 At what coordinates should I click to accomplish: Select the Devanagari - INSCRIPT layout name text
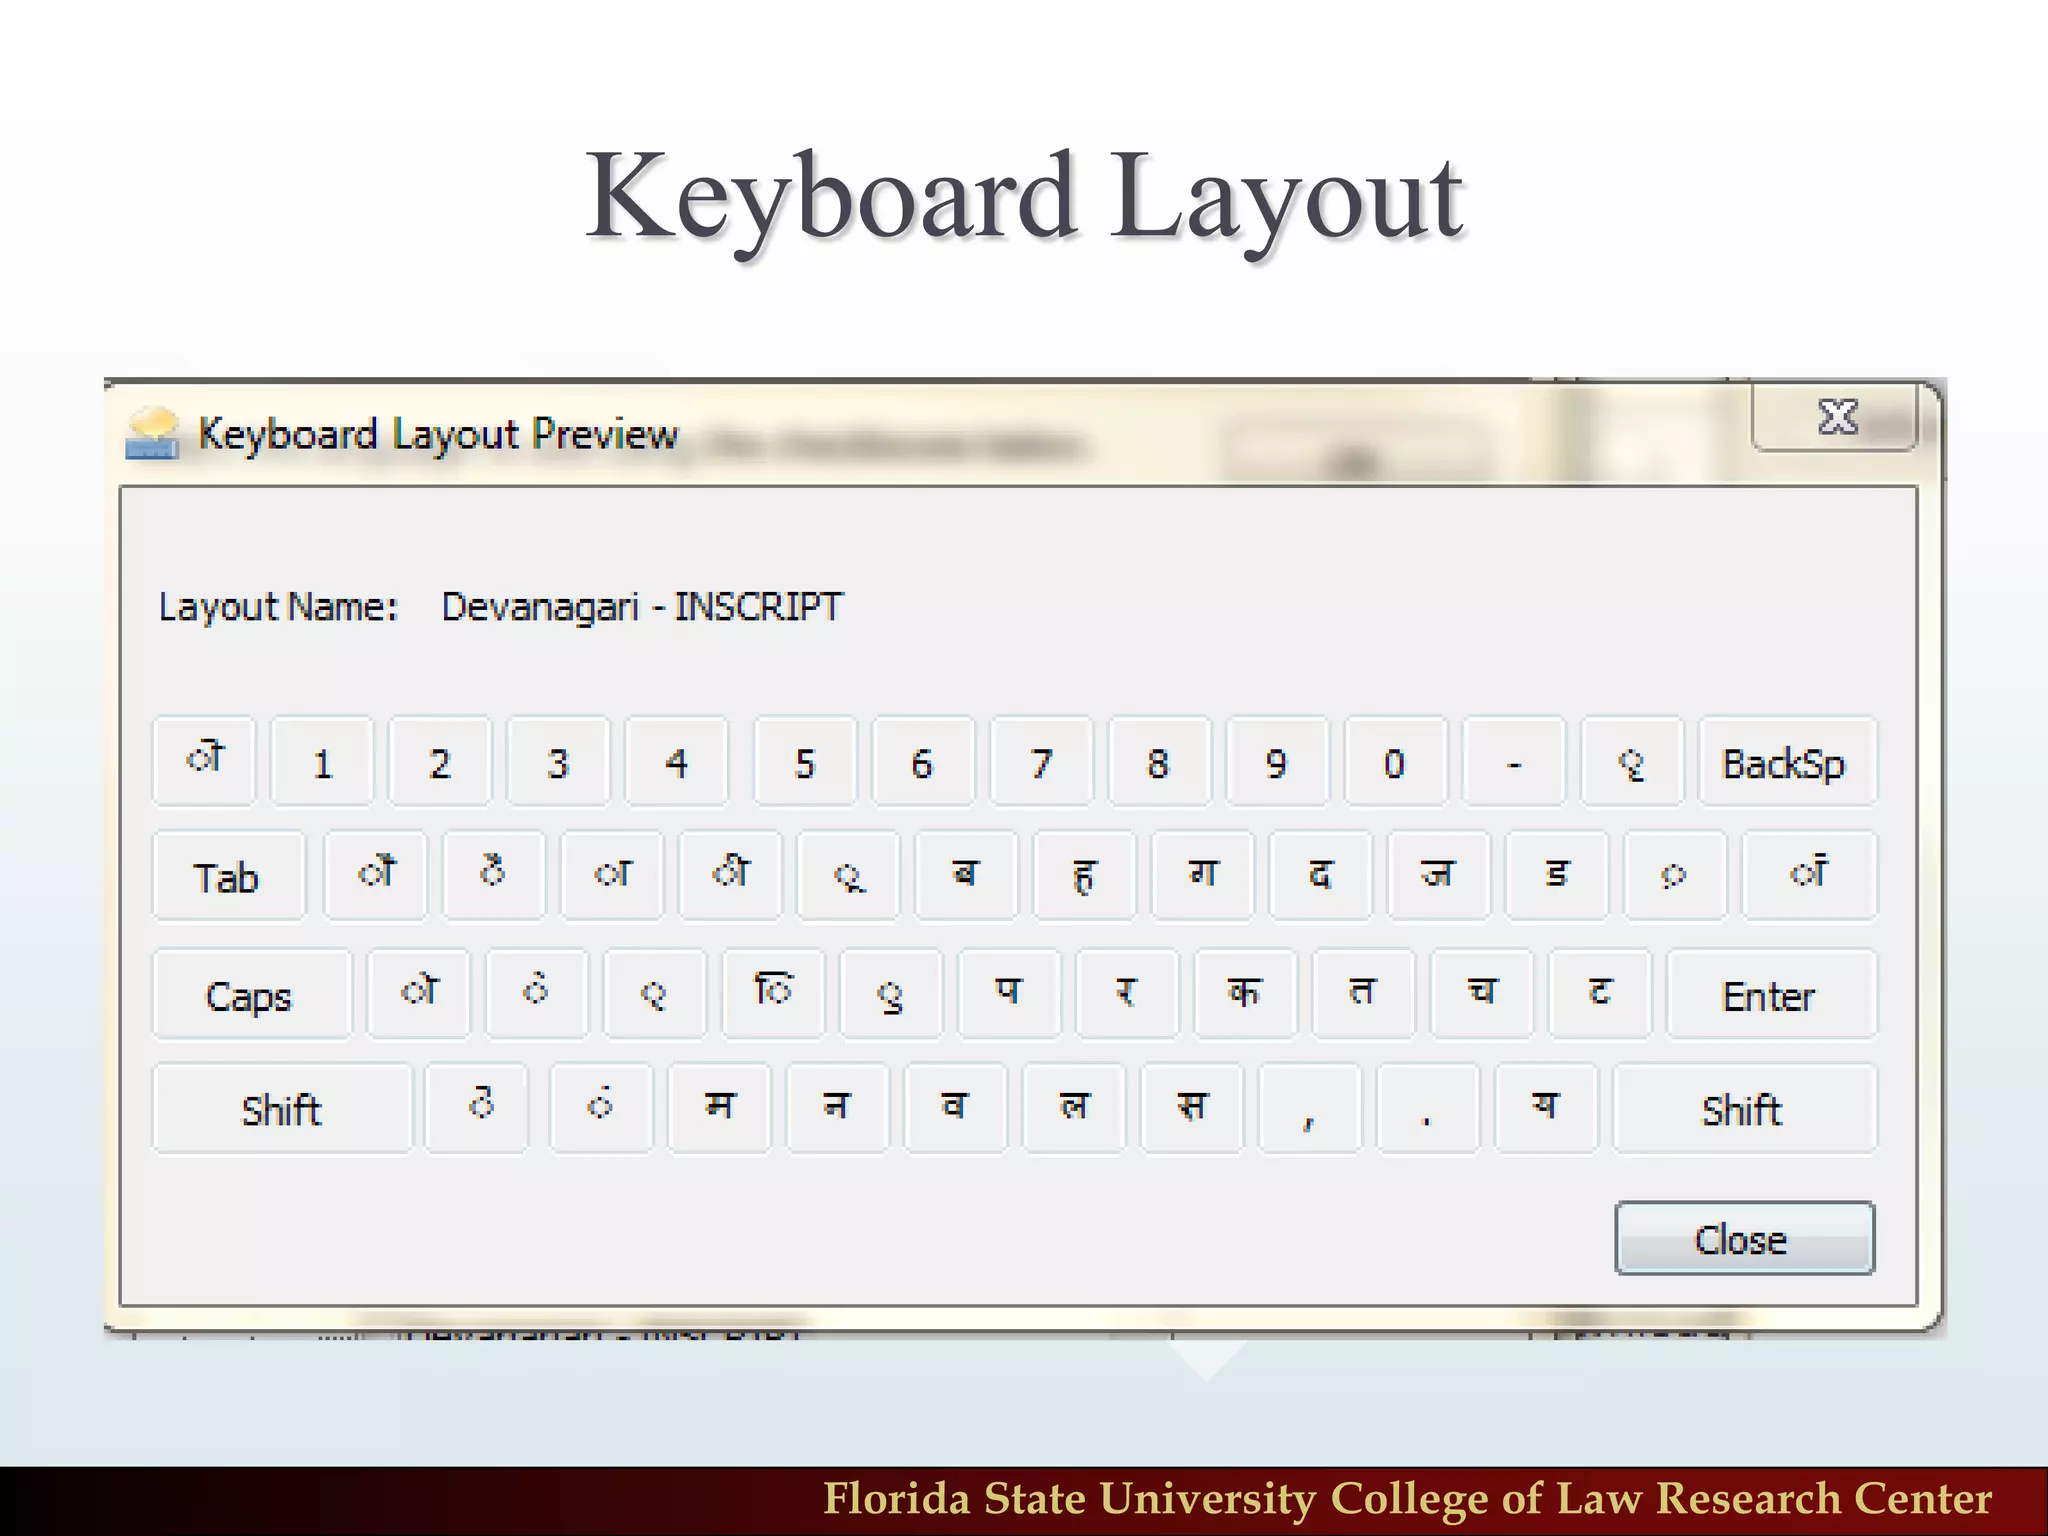(x=642, y=607)
